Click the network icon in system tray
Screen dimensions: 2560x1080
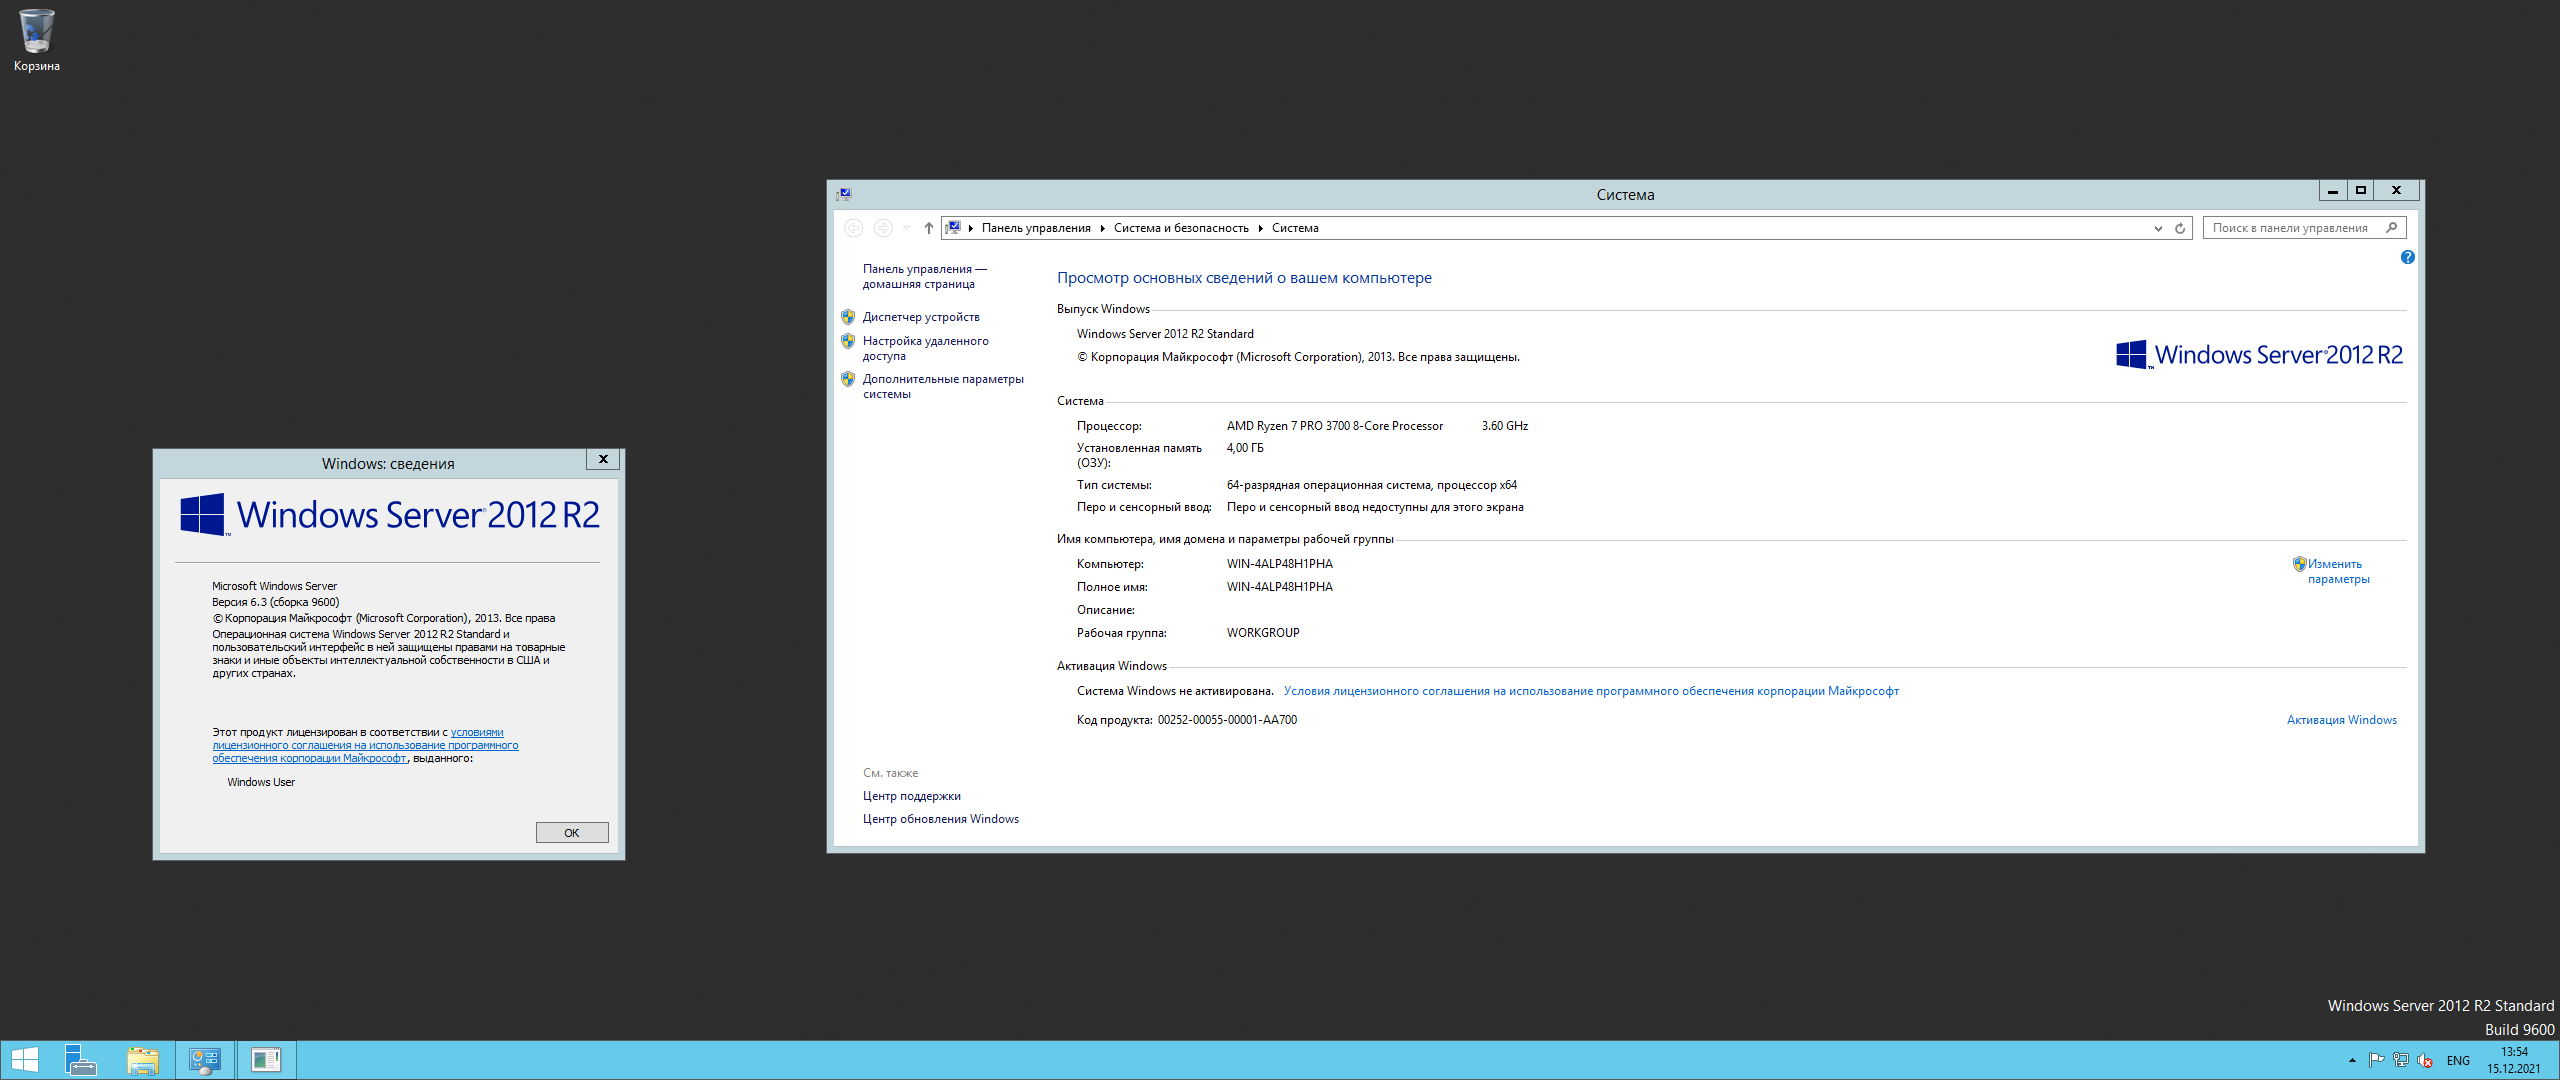point(2400,1060)
